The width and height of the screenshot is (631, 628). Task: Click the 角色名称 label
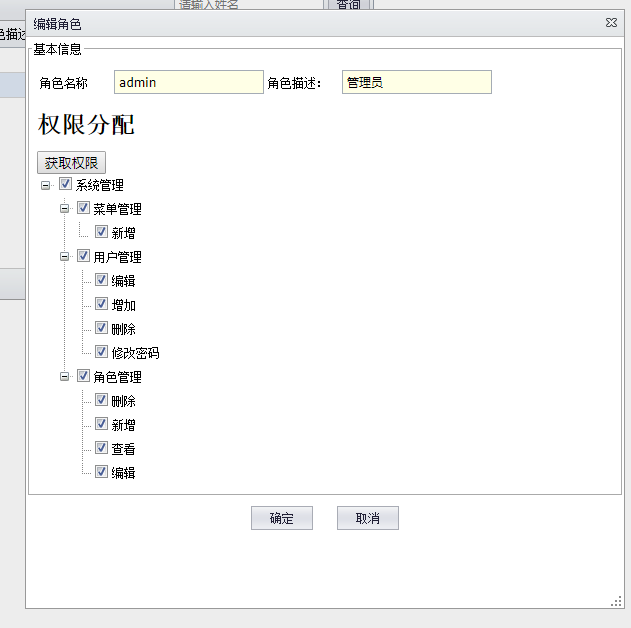coord(63,83)
